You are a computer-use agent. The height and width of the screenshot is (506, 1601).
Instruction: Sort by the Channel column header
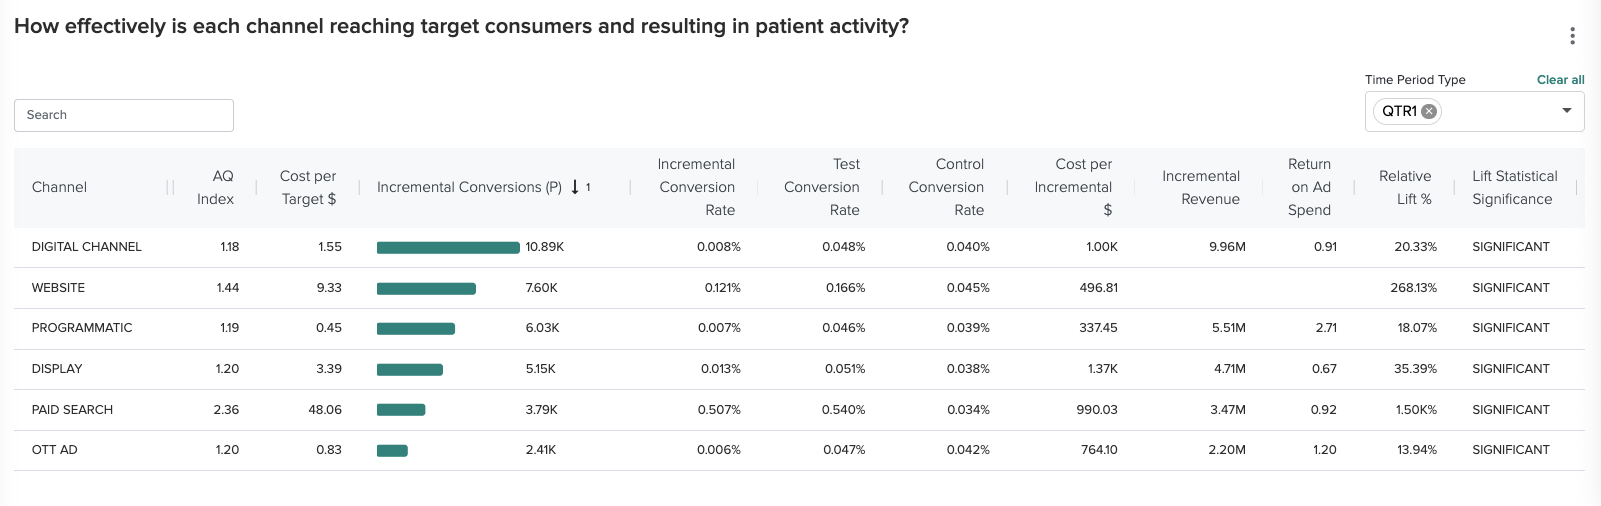(x=59, y=187)
